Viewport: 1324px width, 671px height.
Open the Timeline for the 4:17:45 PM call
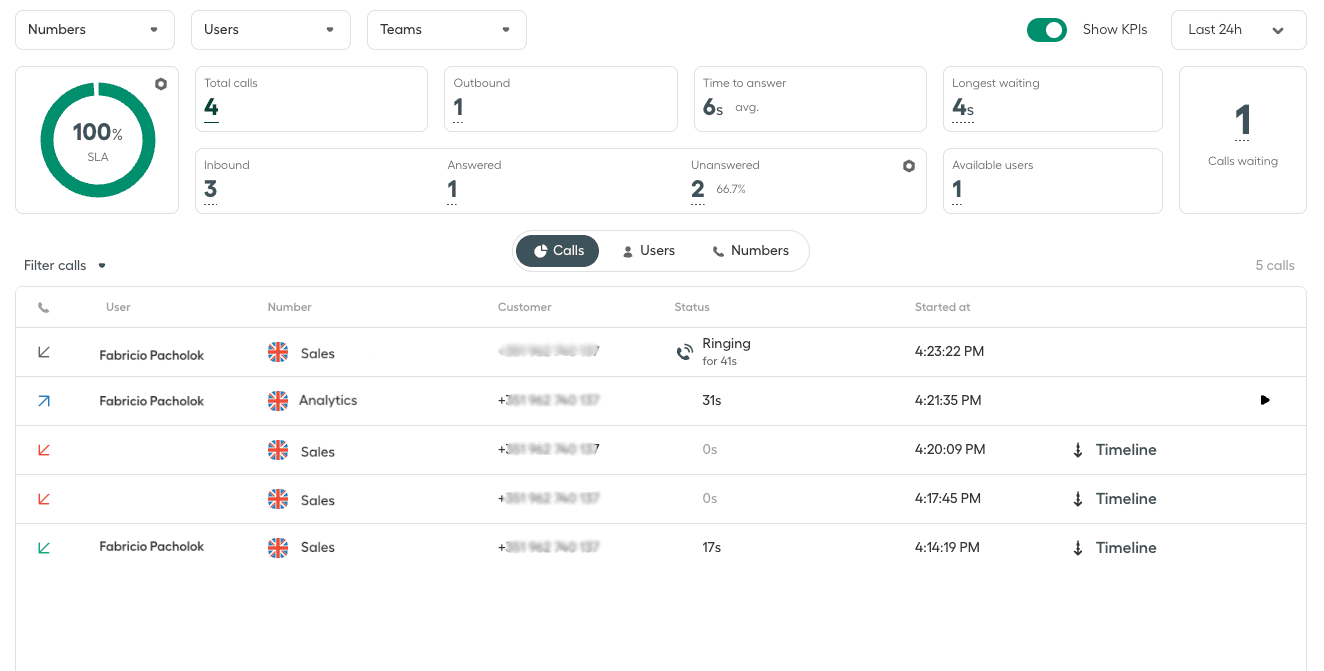(1126, 499)
